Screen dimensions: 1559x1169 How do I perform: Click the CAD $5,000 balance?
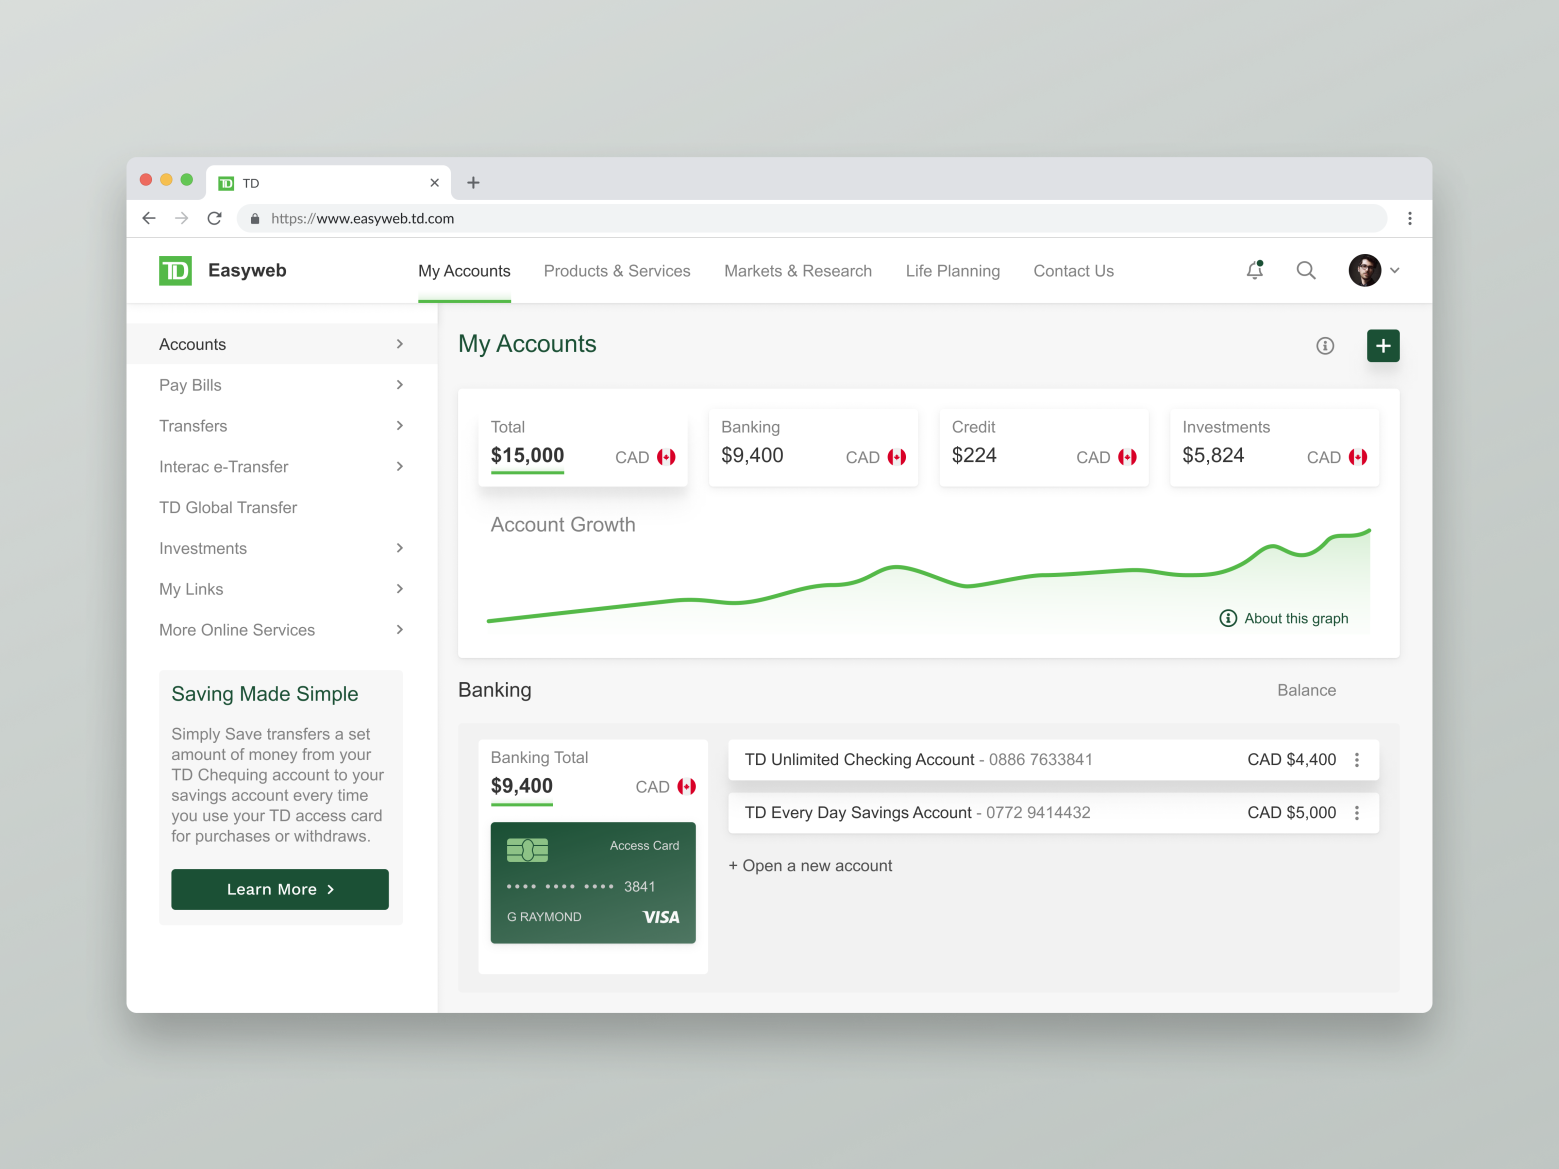(x=1292, y=813)
